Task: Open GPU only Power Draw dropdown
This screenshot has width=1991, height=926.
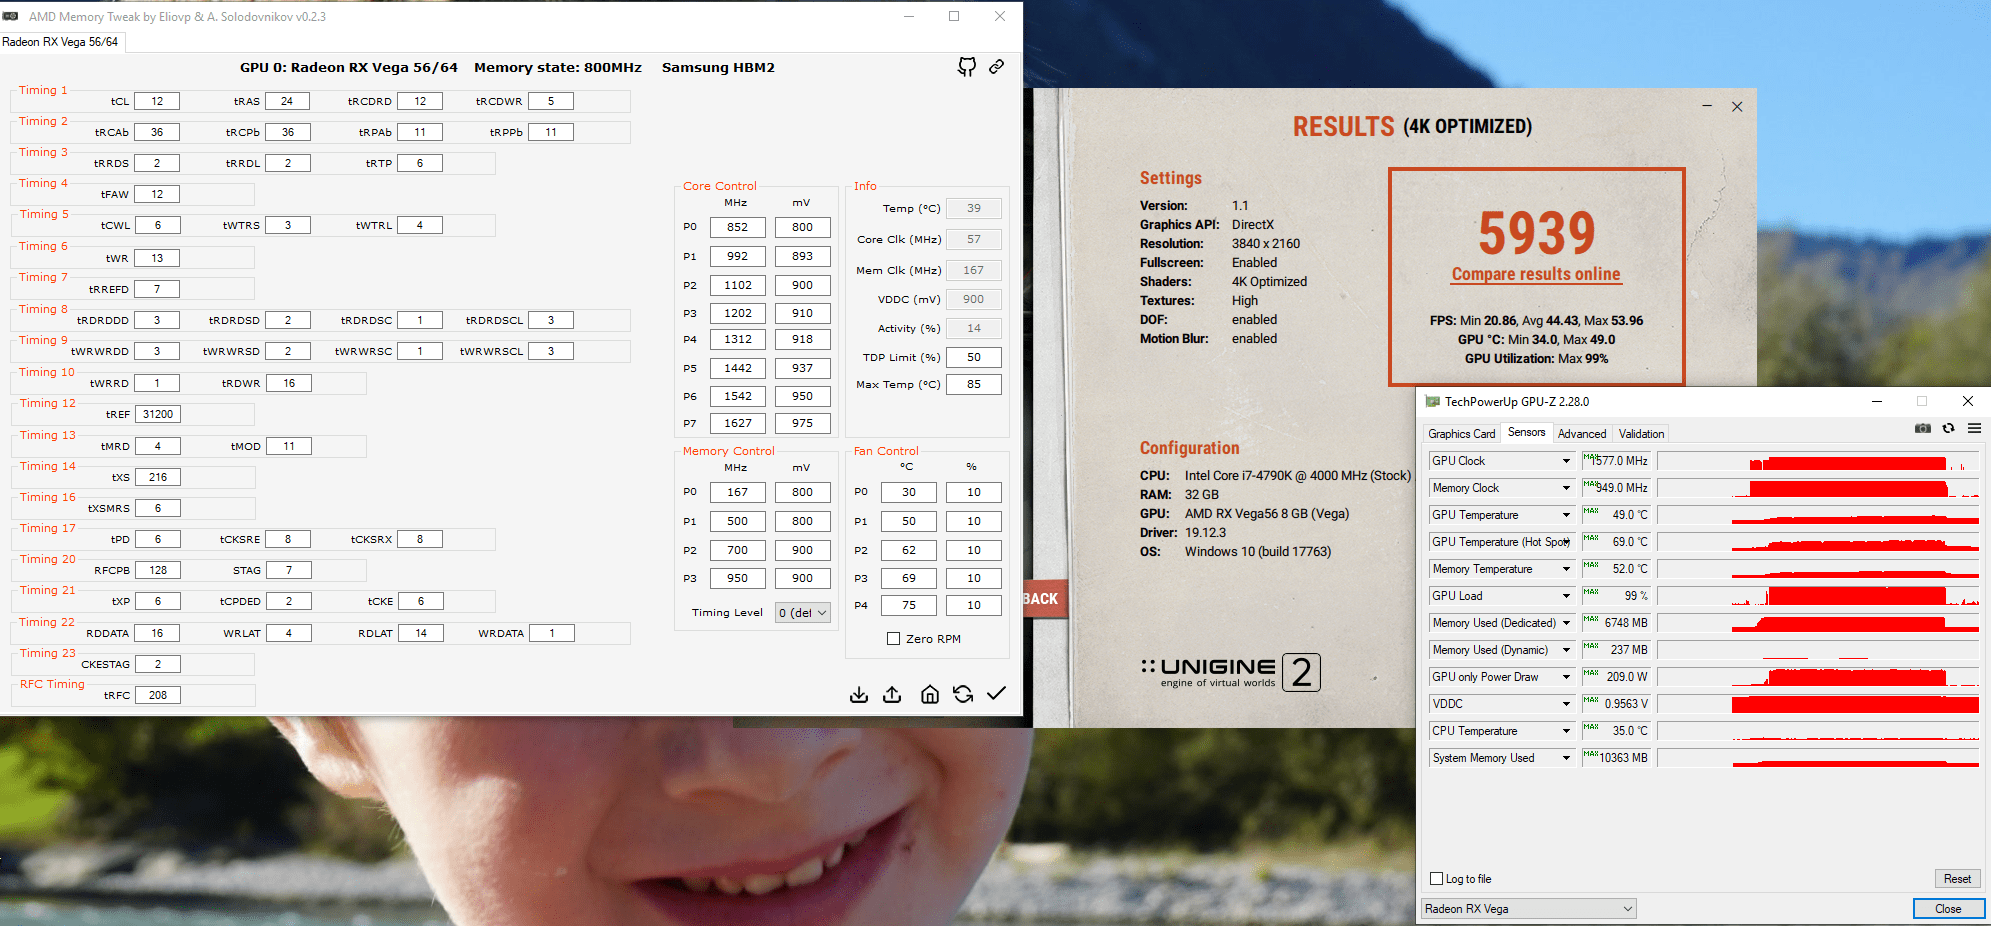Action: [1566, 677]
